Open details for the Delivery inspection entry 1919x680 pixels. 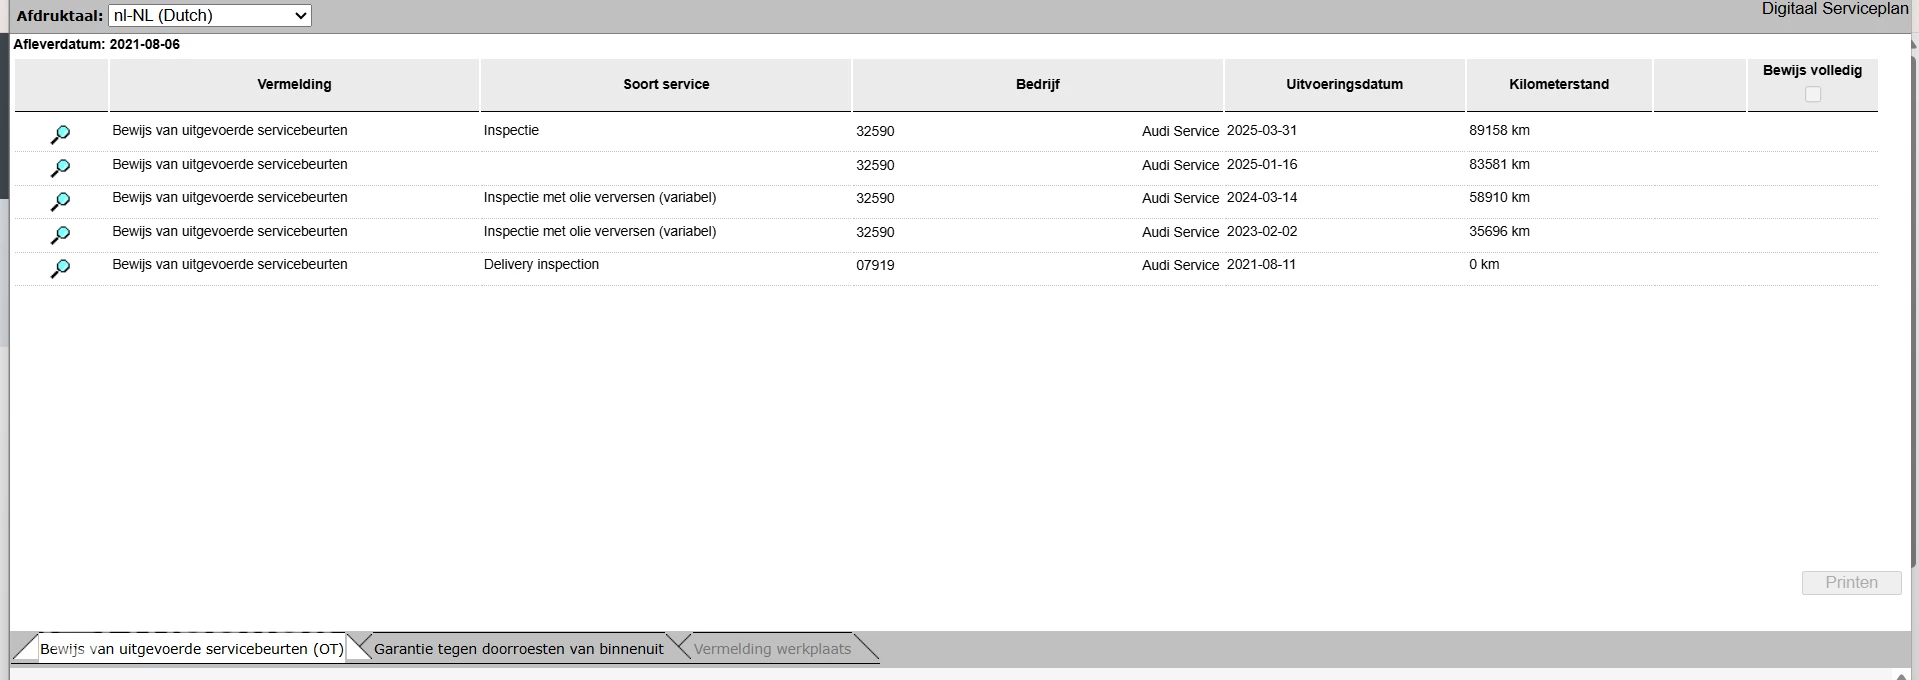click(x=61, y=268)
